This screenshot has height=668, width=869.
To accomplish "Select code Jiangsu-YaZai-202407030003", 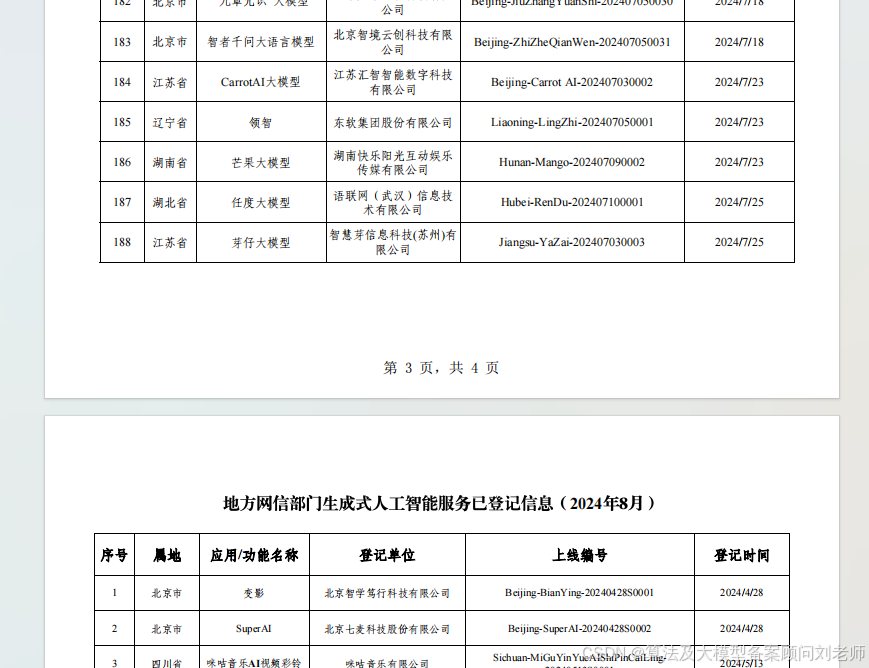I will coord(572,242).
